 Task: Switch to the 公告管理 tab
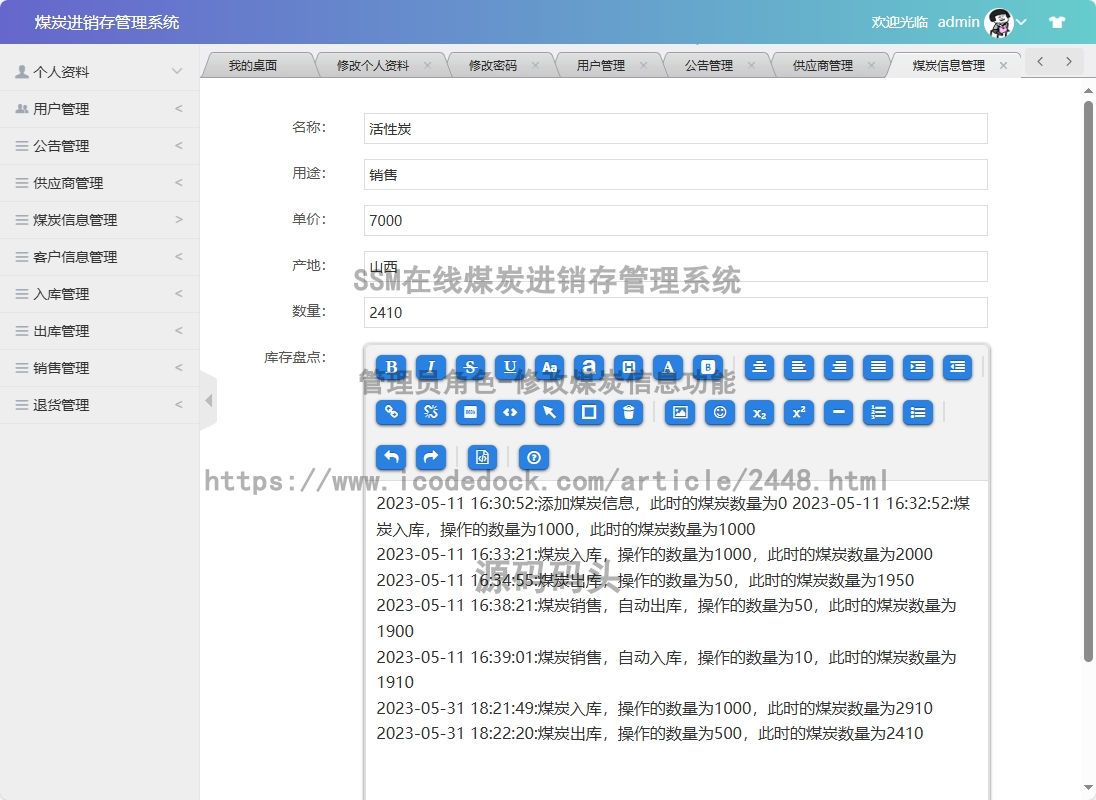[709, 66]
